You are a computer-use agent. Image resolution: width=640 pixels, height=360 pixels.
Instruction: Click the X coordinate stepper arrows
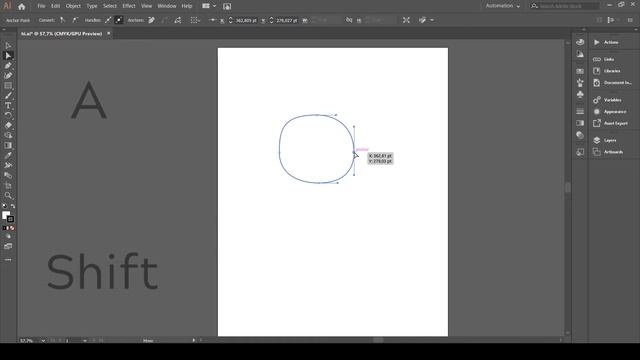231,20
